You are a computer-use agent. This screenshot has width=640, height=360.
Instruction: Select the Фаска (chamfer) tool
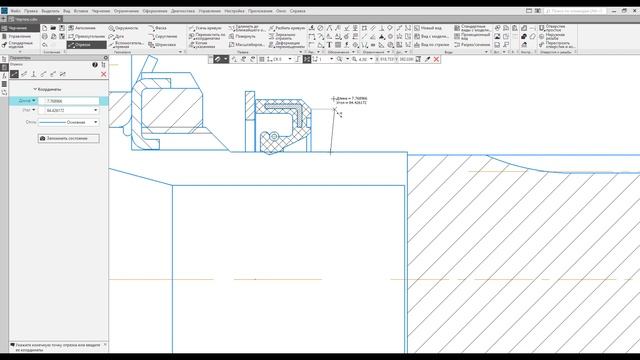tap(158, 28)
